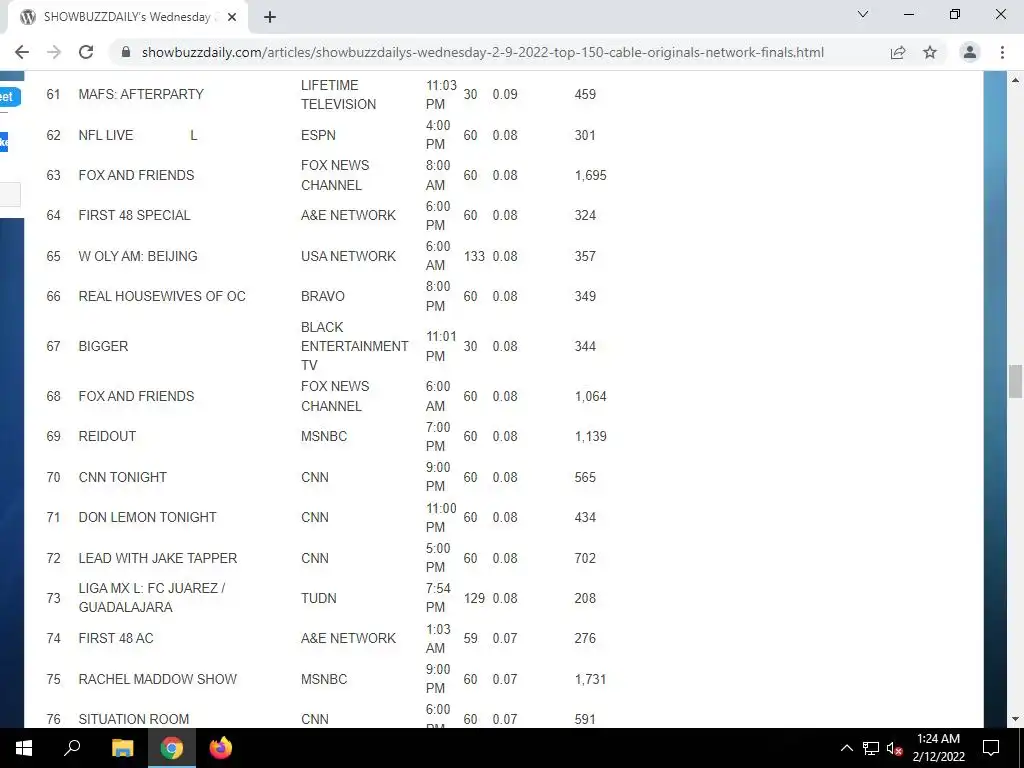Open the notification center icon
1024x768 pixels.
point(991,748)
